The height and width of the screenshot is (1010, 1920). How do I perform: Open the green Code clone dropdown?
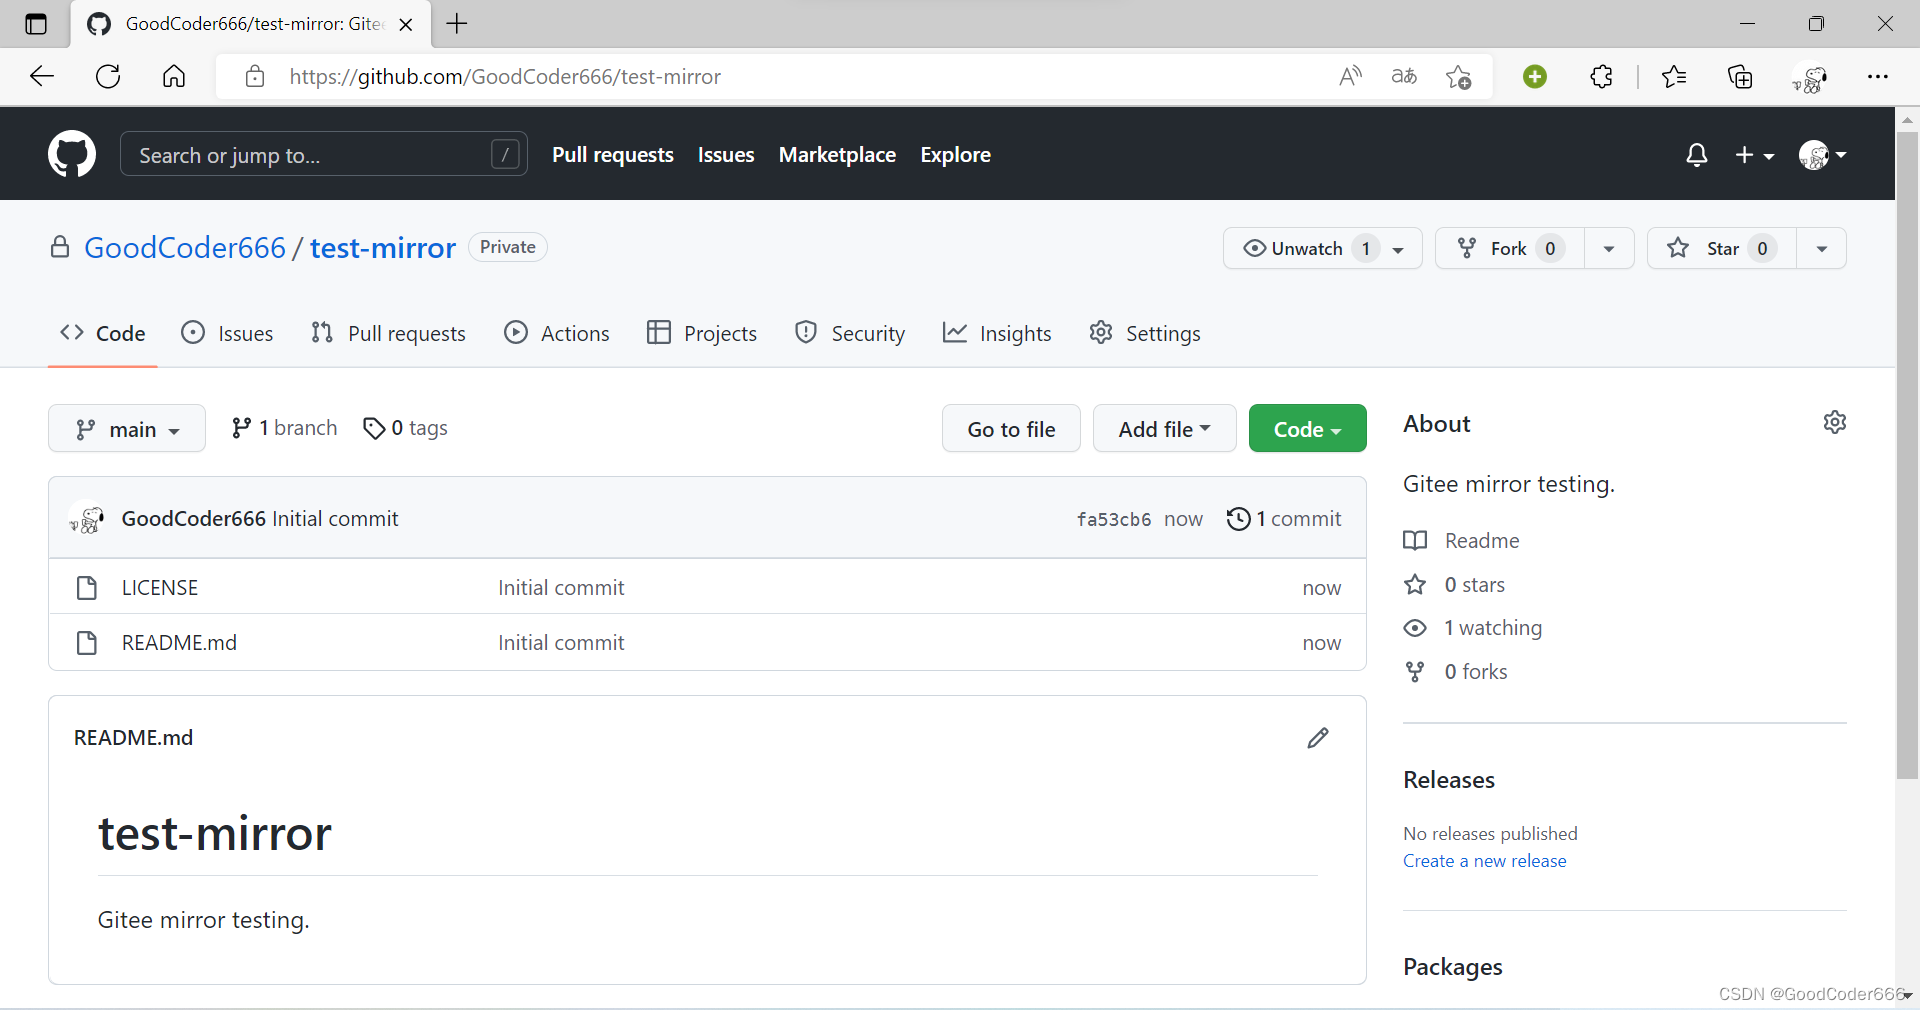point(1307,429)
